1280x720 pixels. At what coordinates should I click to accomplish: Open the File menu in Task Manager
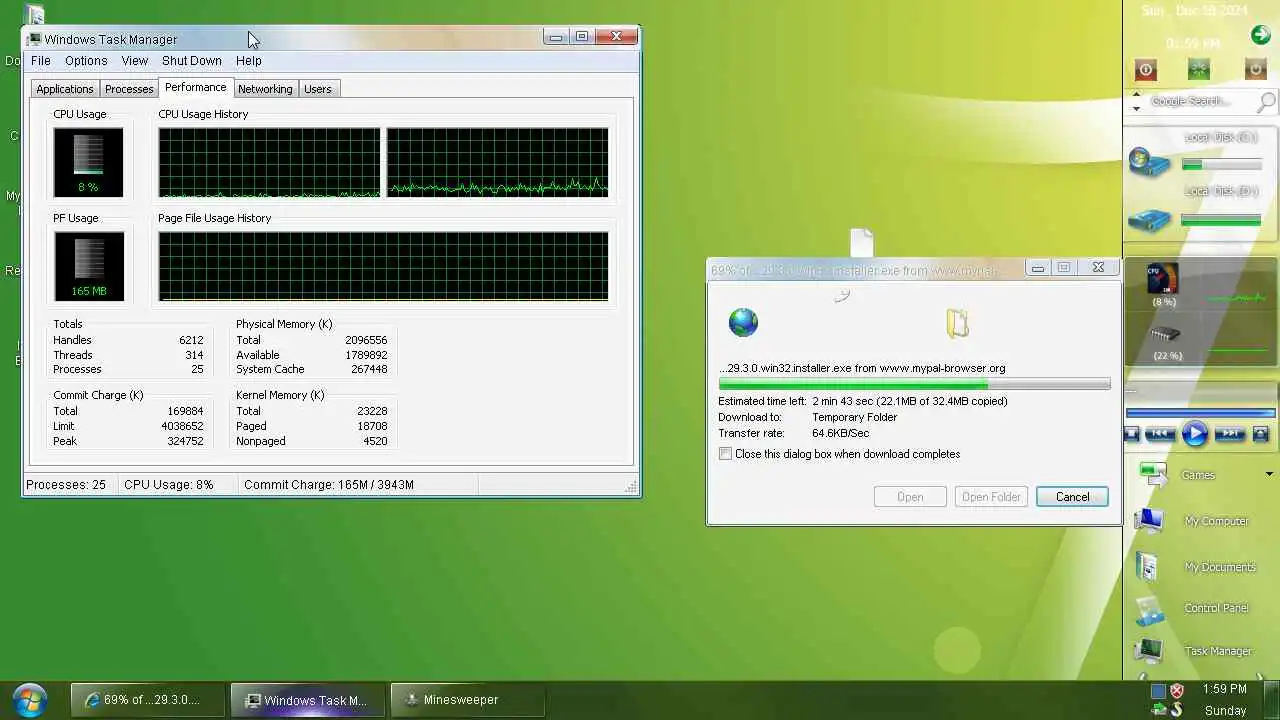41,61
